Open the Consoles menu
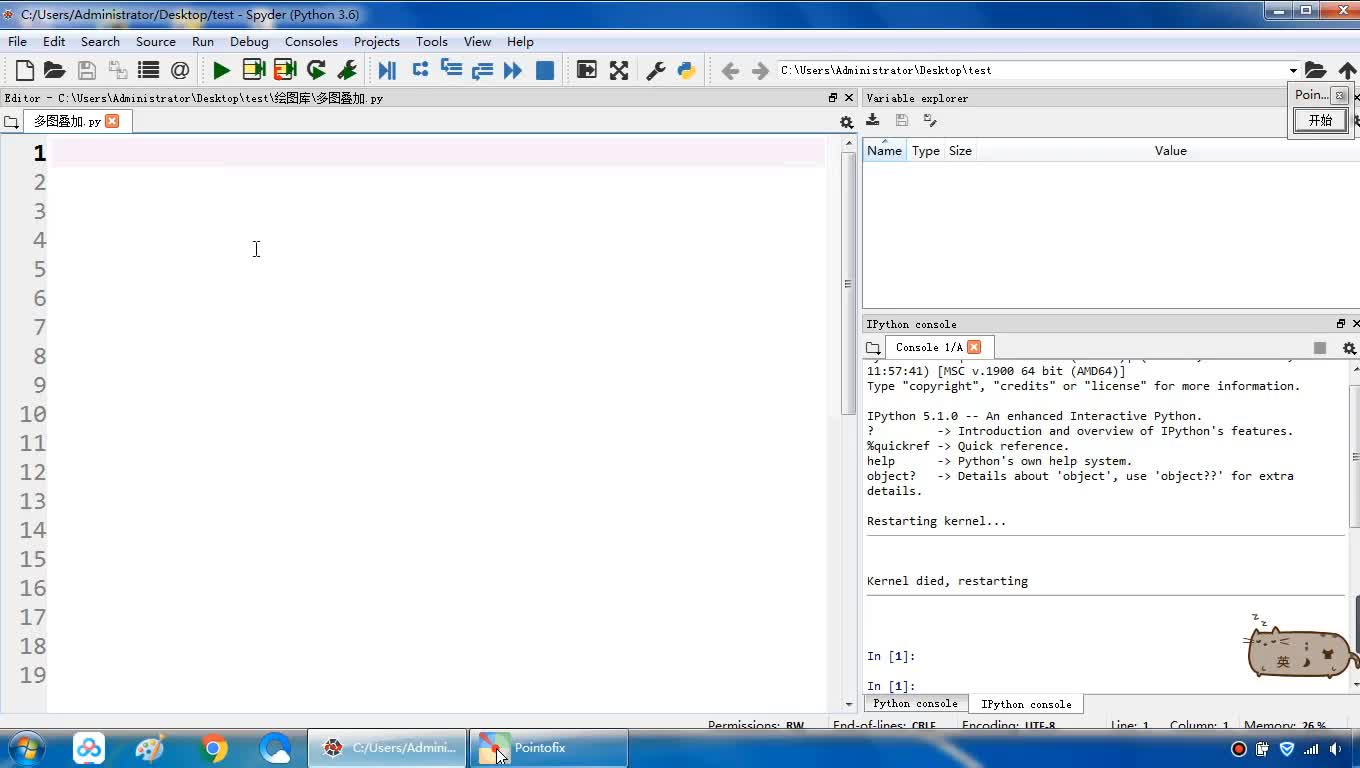The width and height of the screenshot is (1360, 768). tap(310, 41)
